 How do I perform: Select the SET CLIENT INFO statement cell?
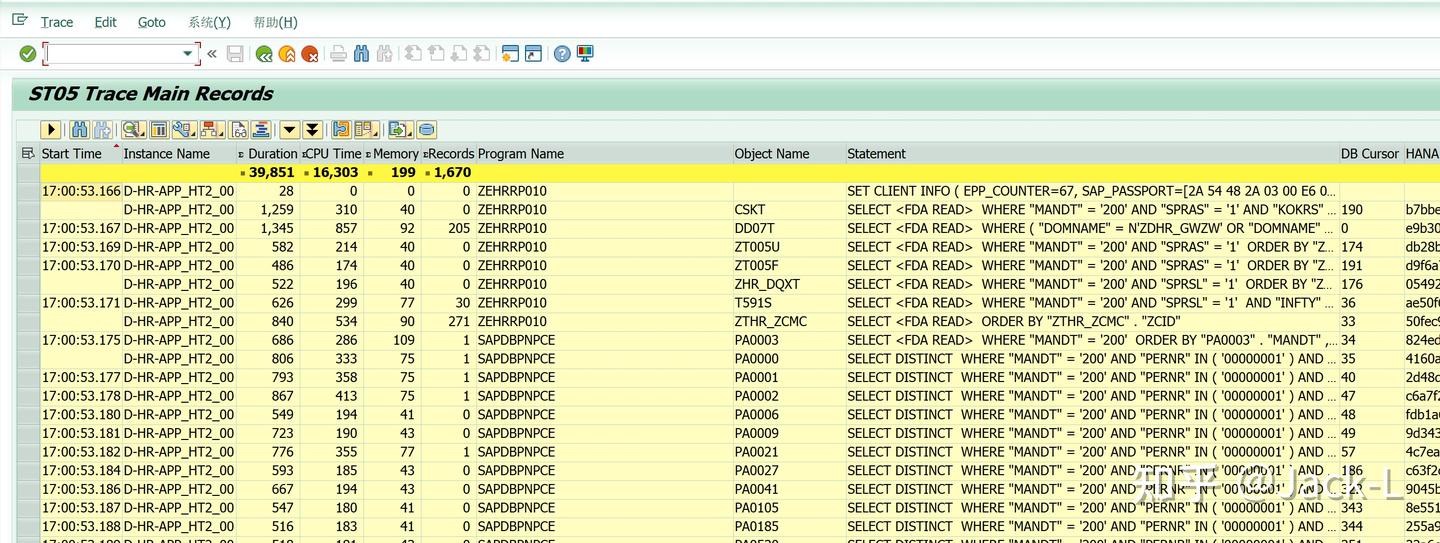point(1092,191)
